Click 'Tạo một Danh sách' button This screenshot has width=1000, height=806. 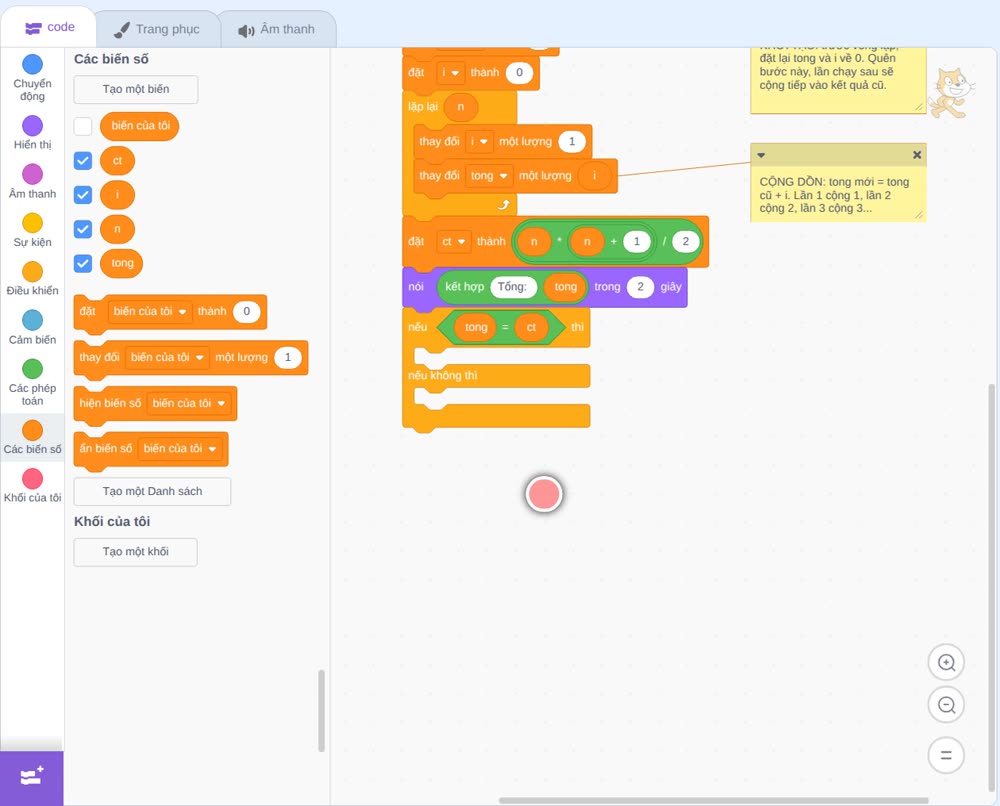(152, 492)
